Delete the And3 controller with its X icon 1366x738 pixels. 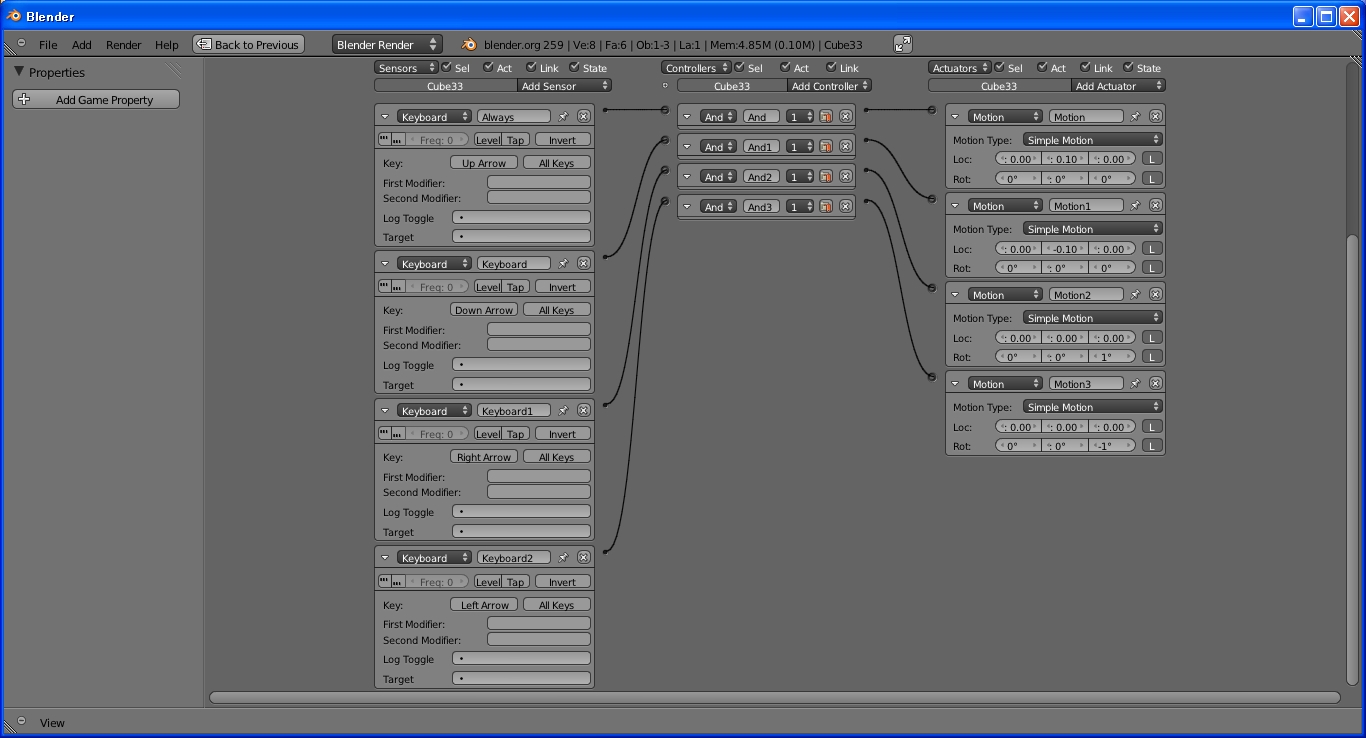845,206
